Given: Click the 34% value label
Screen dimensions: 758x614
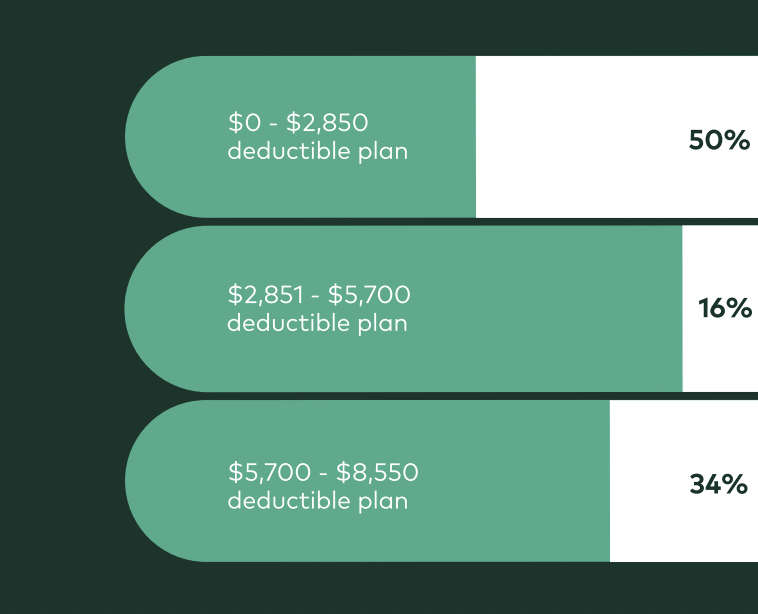Looking at the screenshot, I should 719,485.
